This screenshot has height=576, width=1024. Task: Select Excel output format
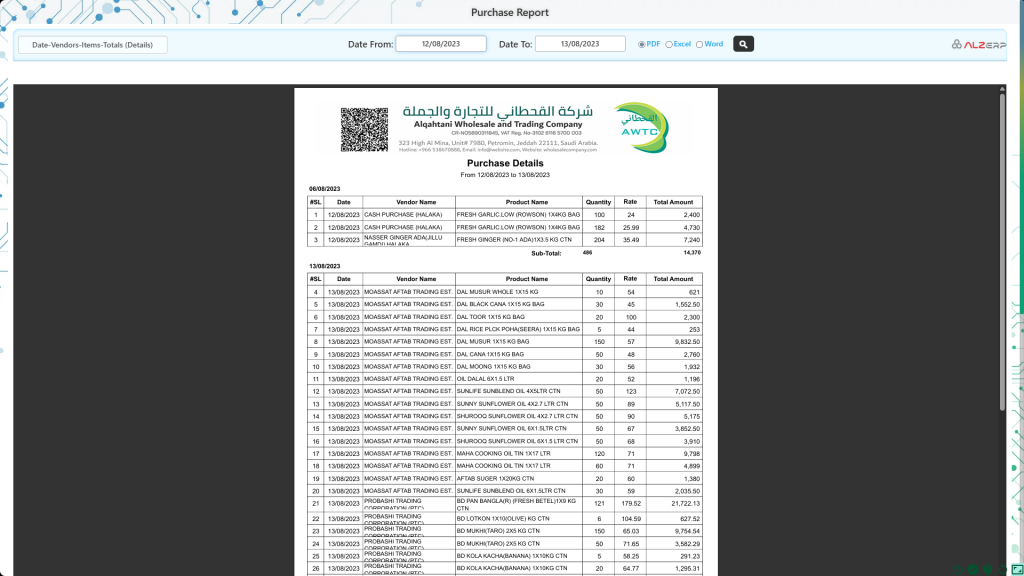pyautogui.click(x=669, y=44)
